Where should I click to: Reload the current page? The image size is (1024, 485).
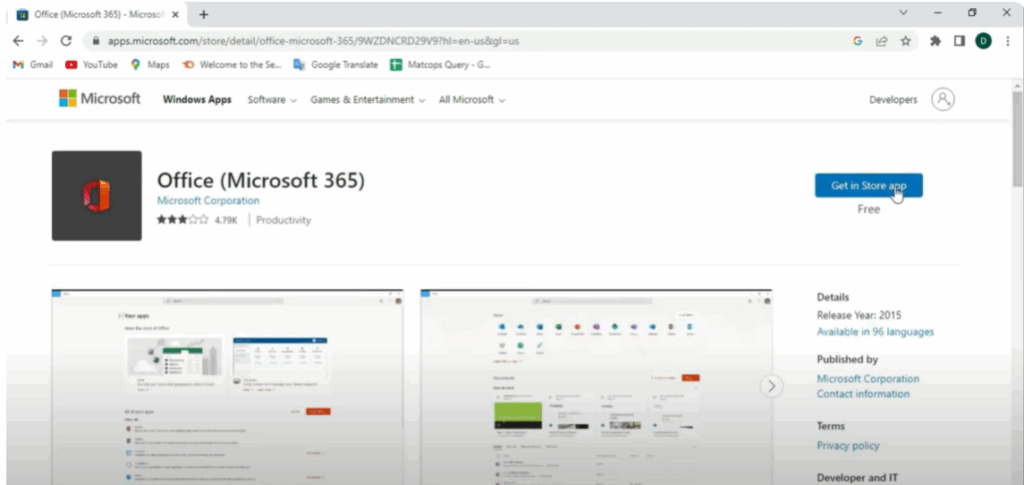(x=65, y=40)
